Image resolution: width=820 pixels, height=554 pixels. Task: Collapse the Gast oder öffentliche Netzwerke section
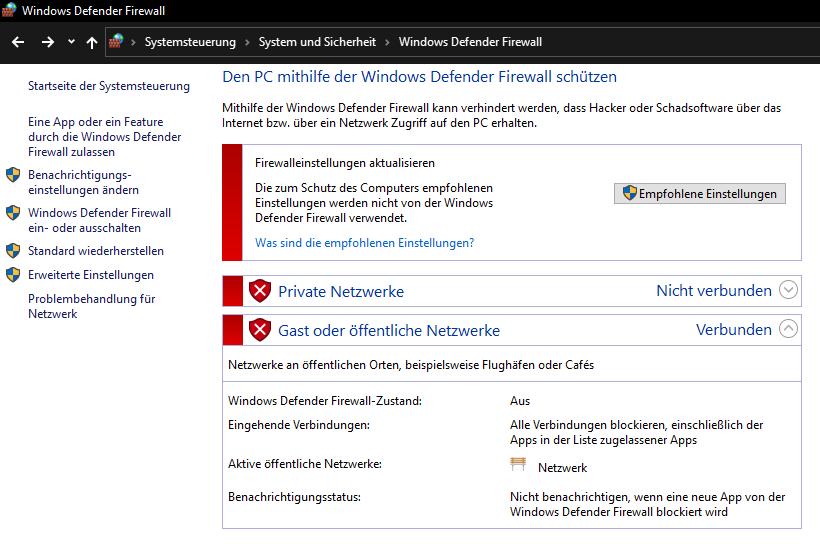pos(788,329)
